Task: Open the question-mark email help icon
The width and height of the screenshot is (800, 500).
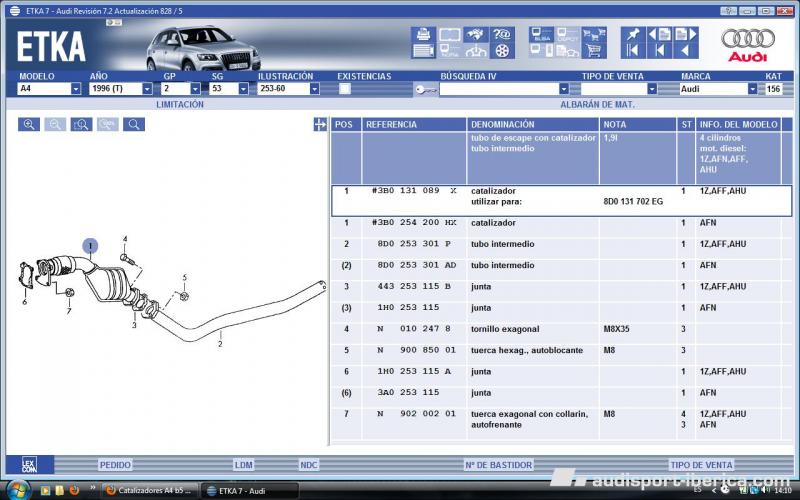Action: point(502,35)
